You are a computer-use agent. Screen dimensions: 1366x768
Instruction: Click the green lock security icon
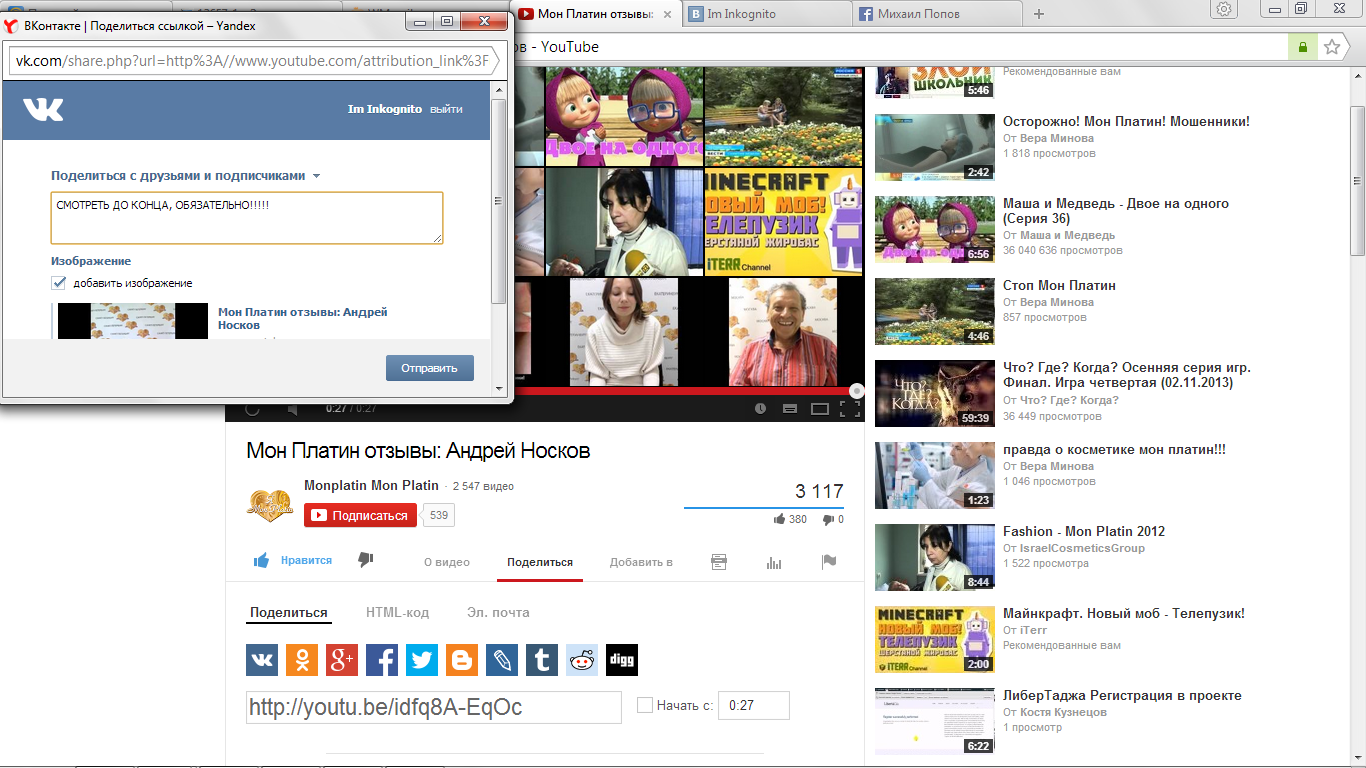[1302, 47]
